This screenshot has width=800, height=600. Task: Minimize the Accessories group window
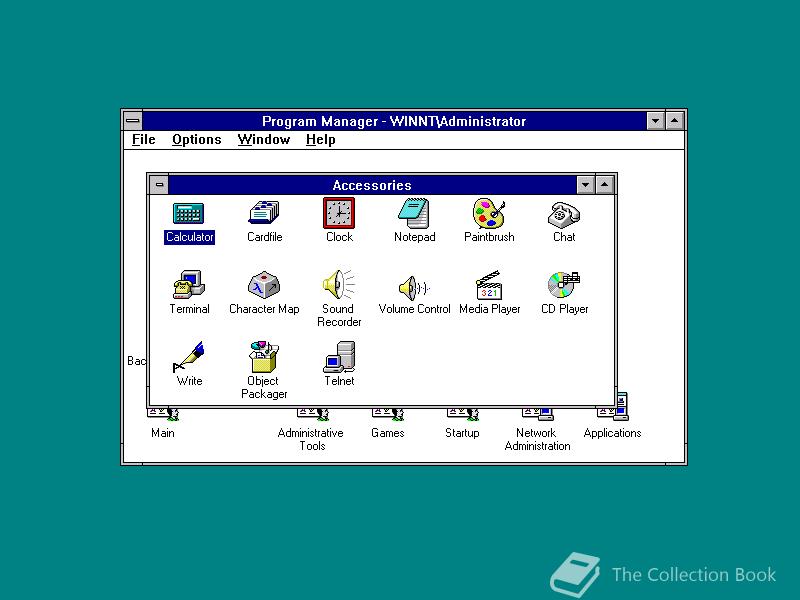[x=585, y=185]
